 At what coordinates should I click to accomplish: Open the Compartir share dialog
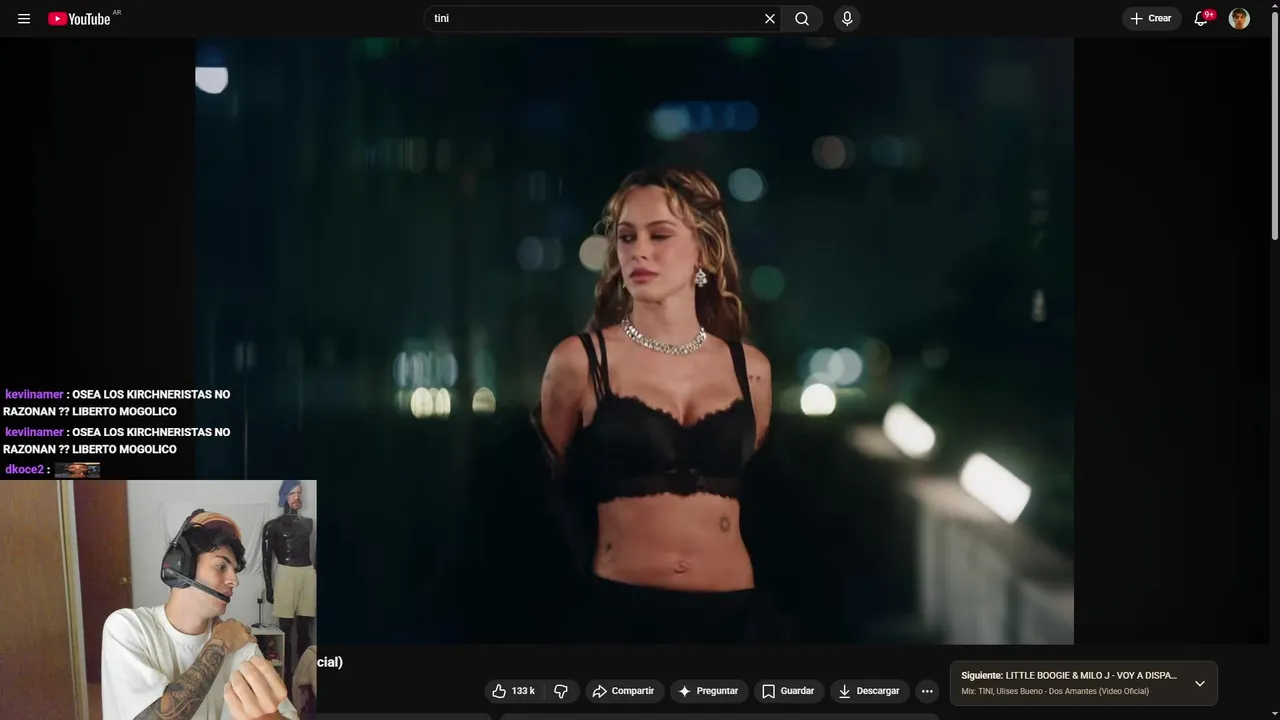coord(624,691)
